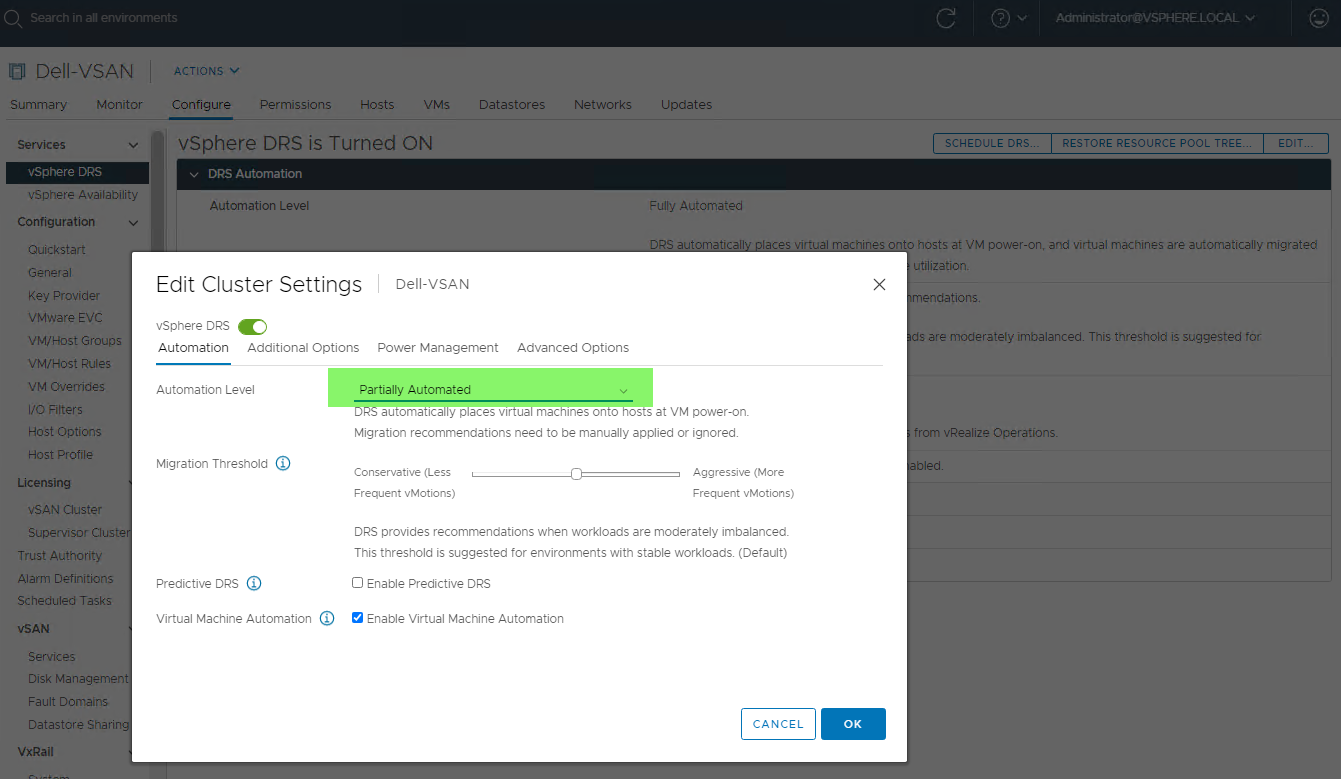
Task: Click the user profile icon at top right
Action: [1318, 17]
